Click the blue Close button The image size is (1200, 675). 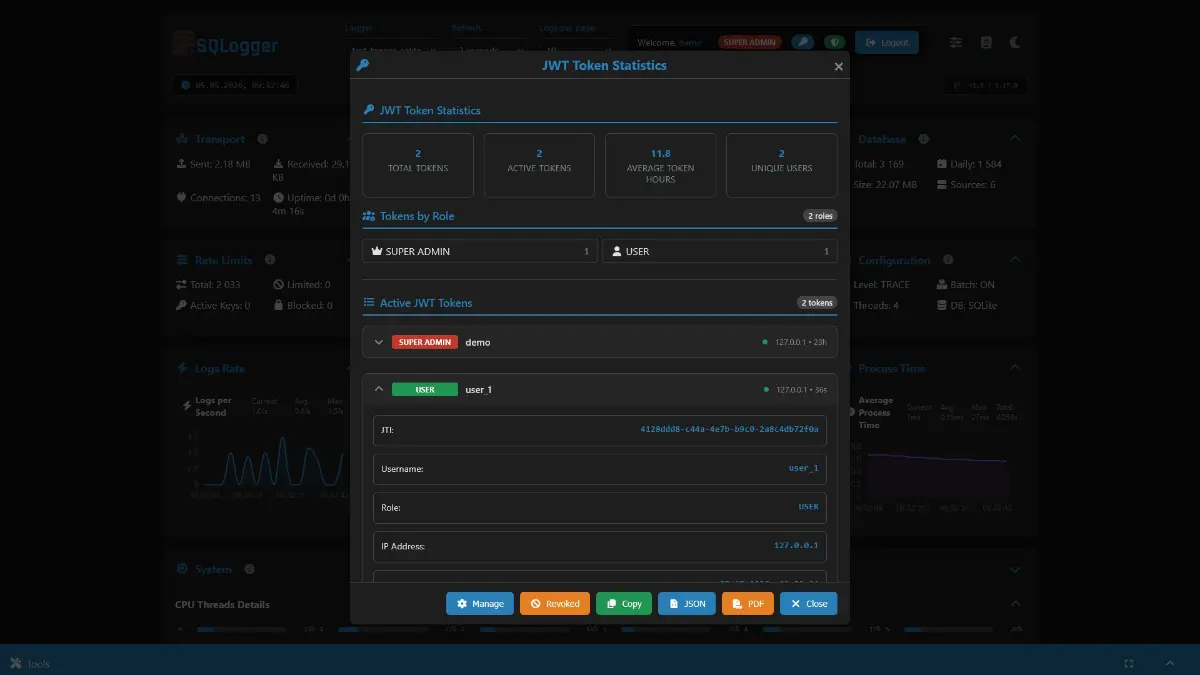[809, 604]
